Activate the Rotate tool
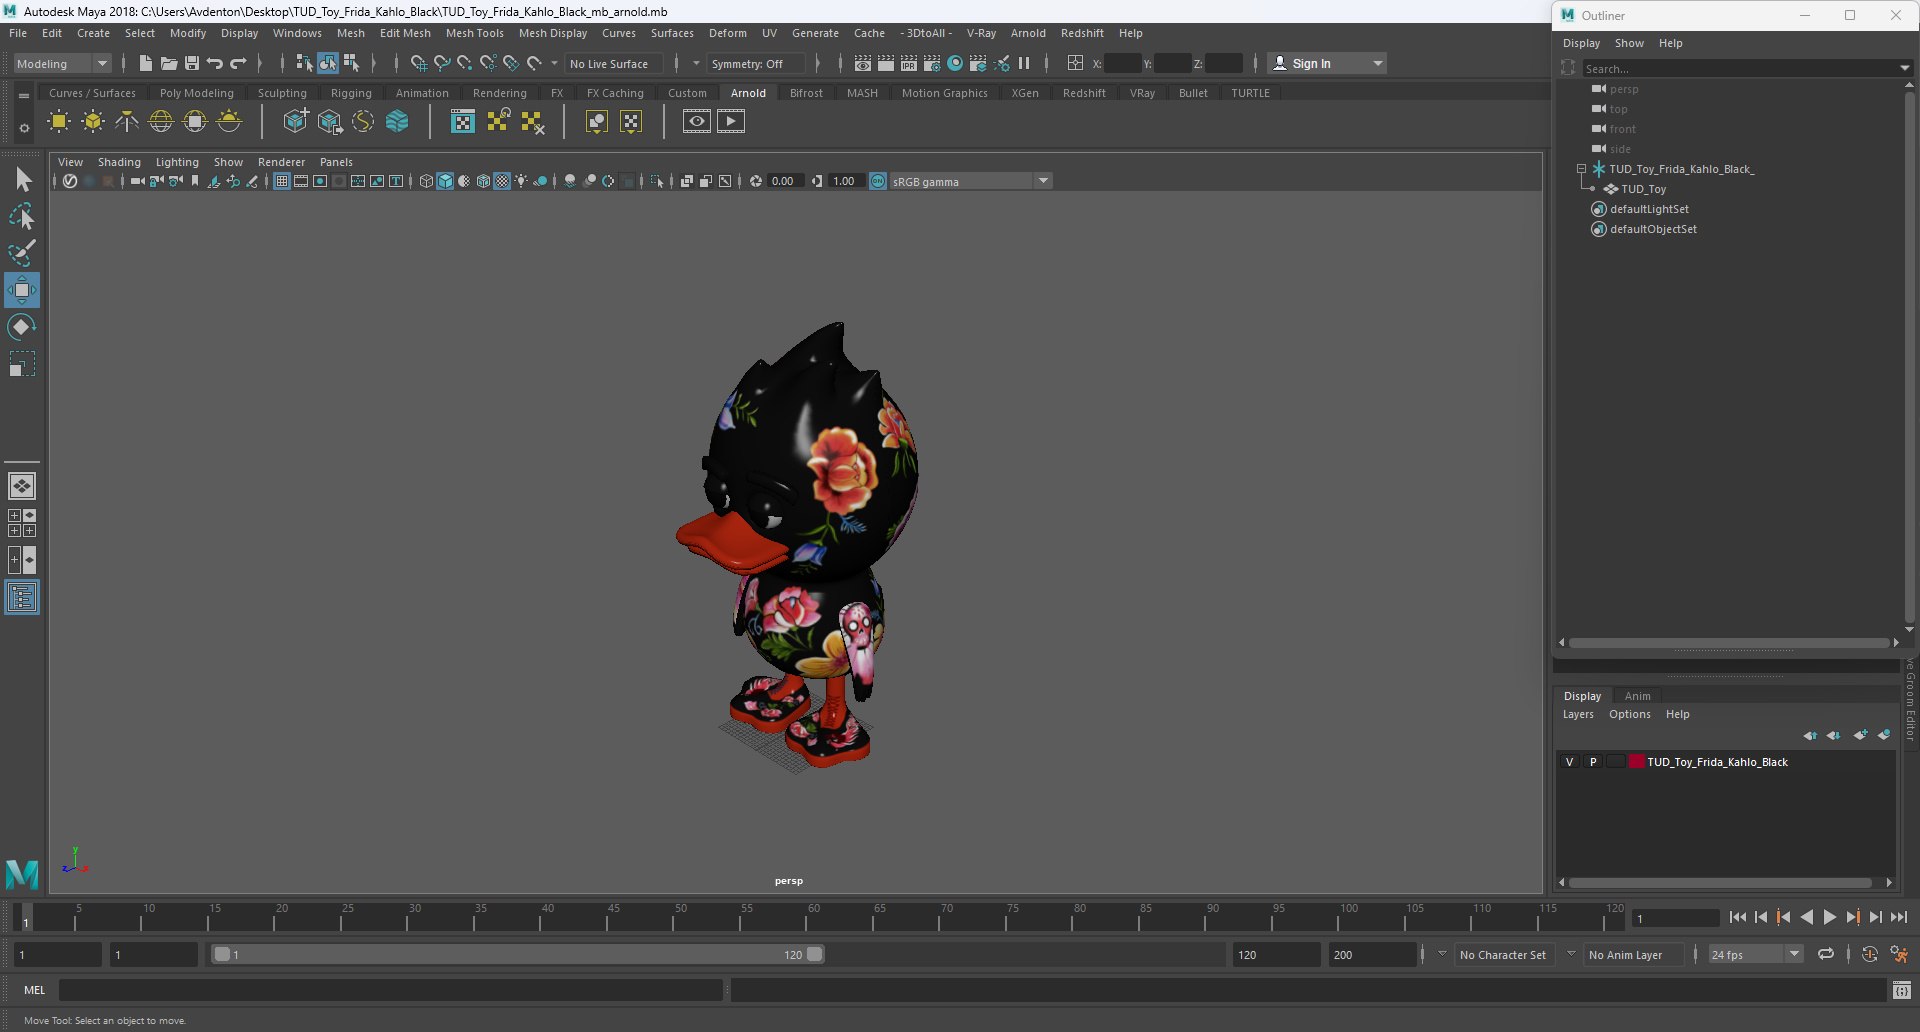Screen dimensions: 1920x1032 (x=22, y=327)
